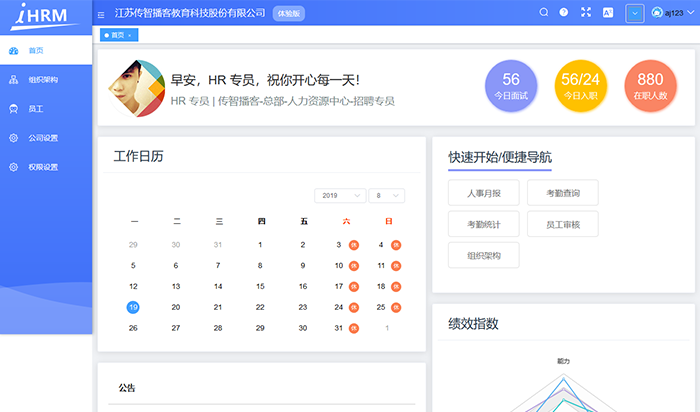Click the 员工 sidebar icon
The height and width of the screenshot is (412, 700).
(13, 108)
